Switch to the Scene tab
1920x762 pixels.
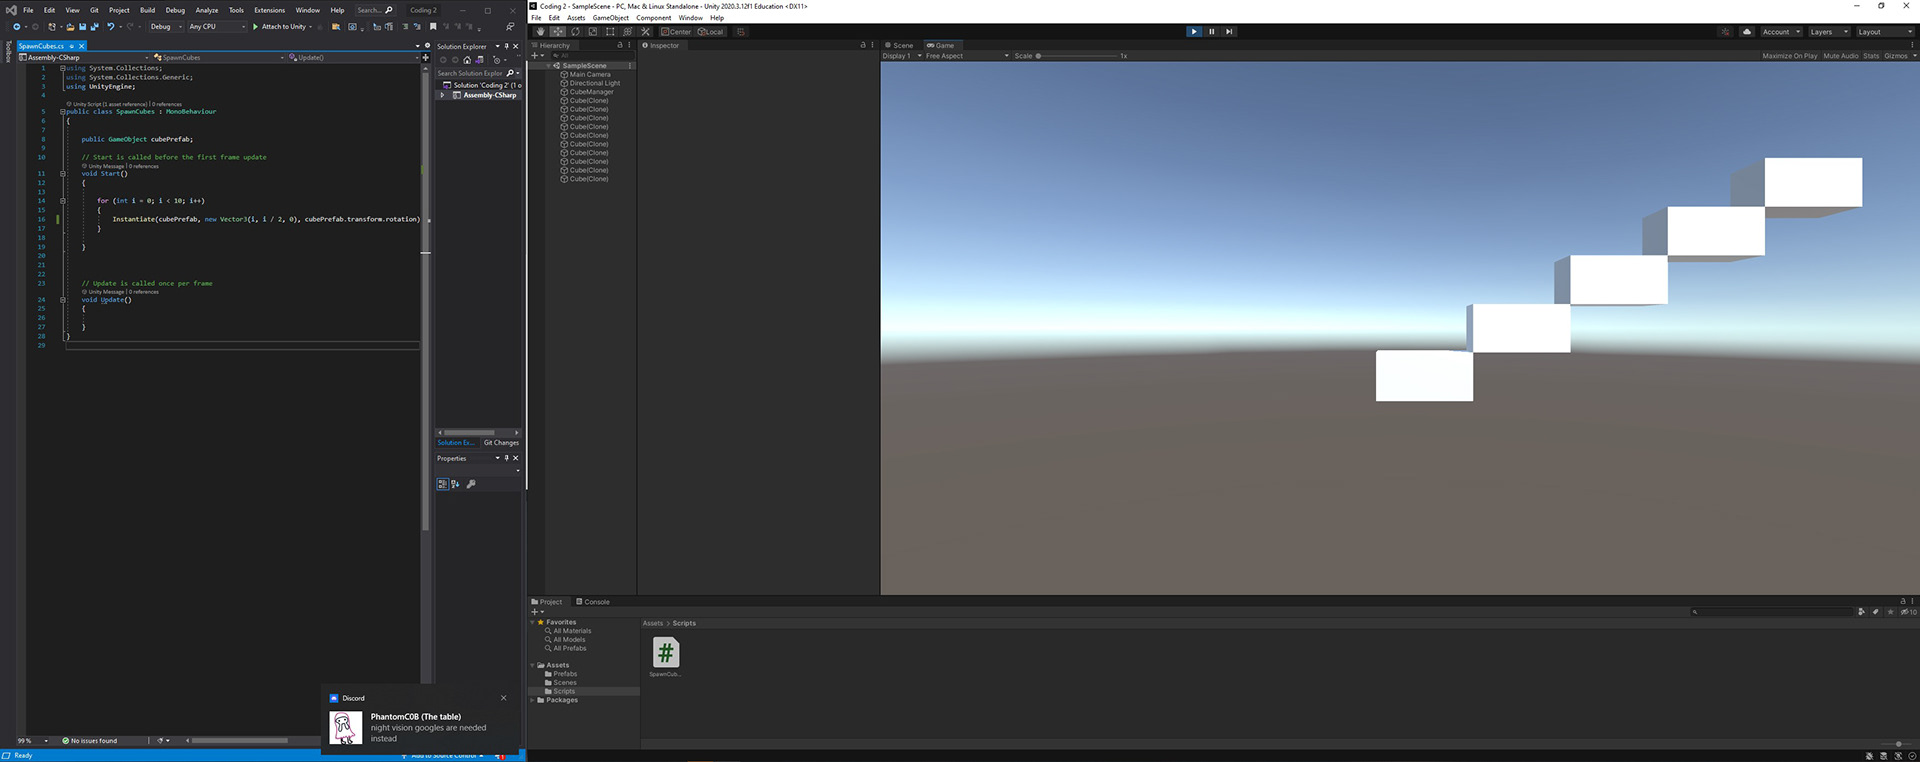[899, 45]
